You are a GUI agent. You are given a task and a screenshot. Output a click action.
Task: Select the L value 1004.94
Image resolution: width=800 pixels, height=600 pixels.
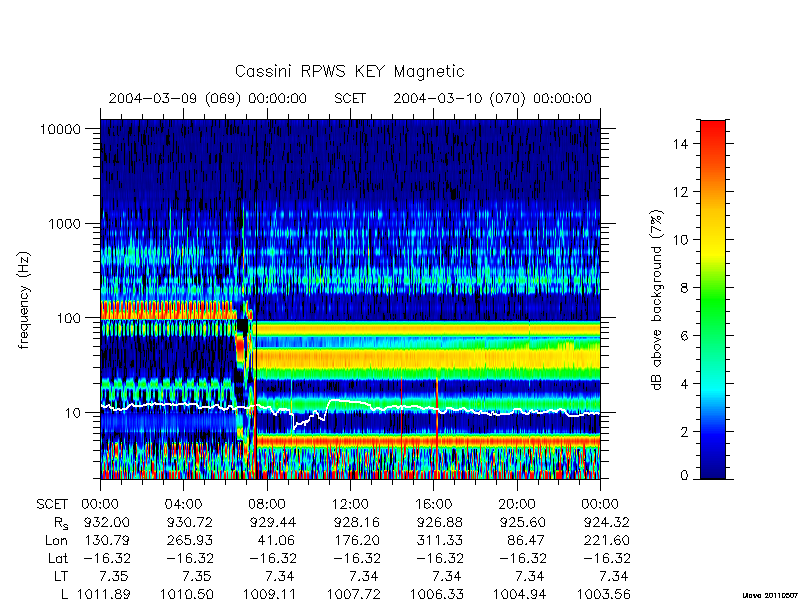pos(520,594)
